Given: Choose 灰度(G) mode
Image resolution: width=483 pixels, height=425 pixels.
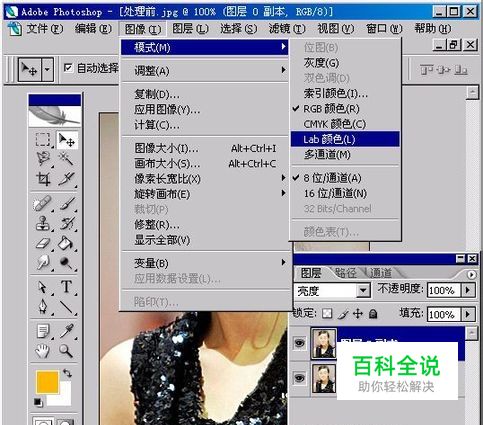Looking at the screenshot, I should (345, 62).
